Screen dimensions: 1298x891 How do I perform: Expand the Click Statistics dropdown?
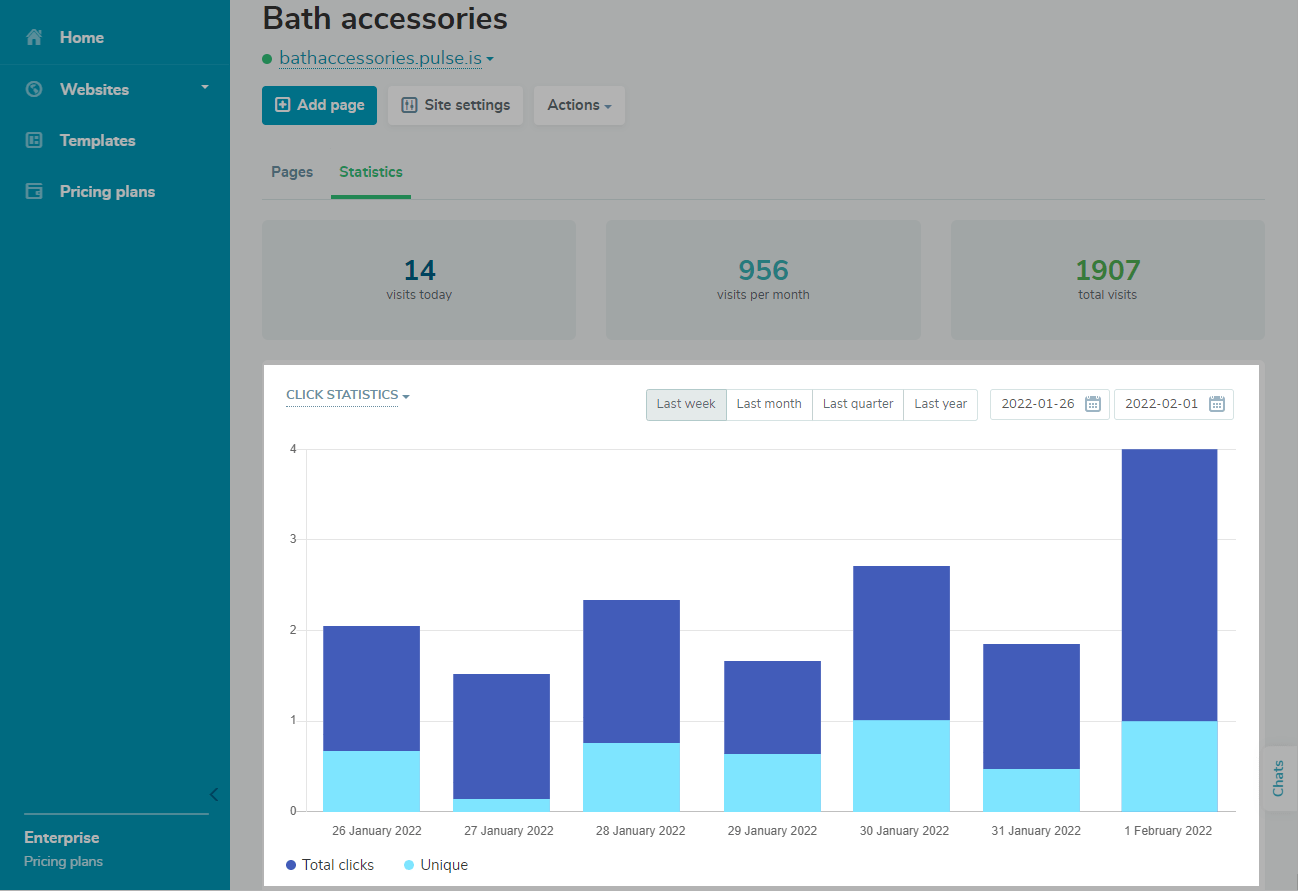(348, 395)
